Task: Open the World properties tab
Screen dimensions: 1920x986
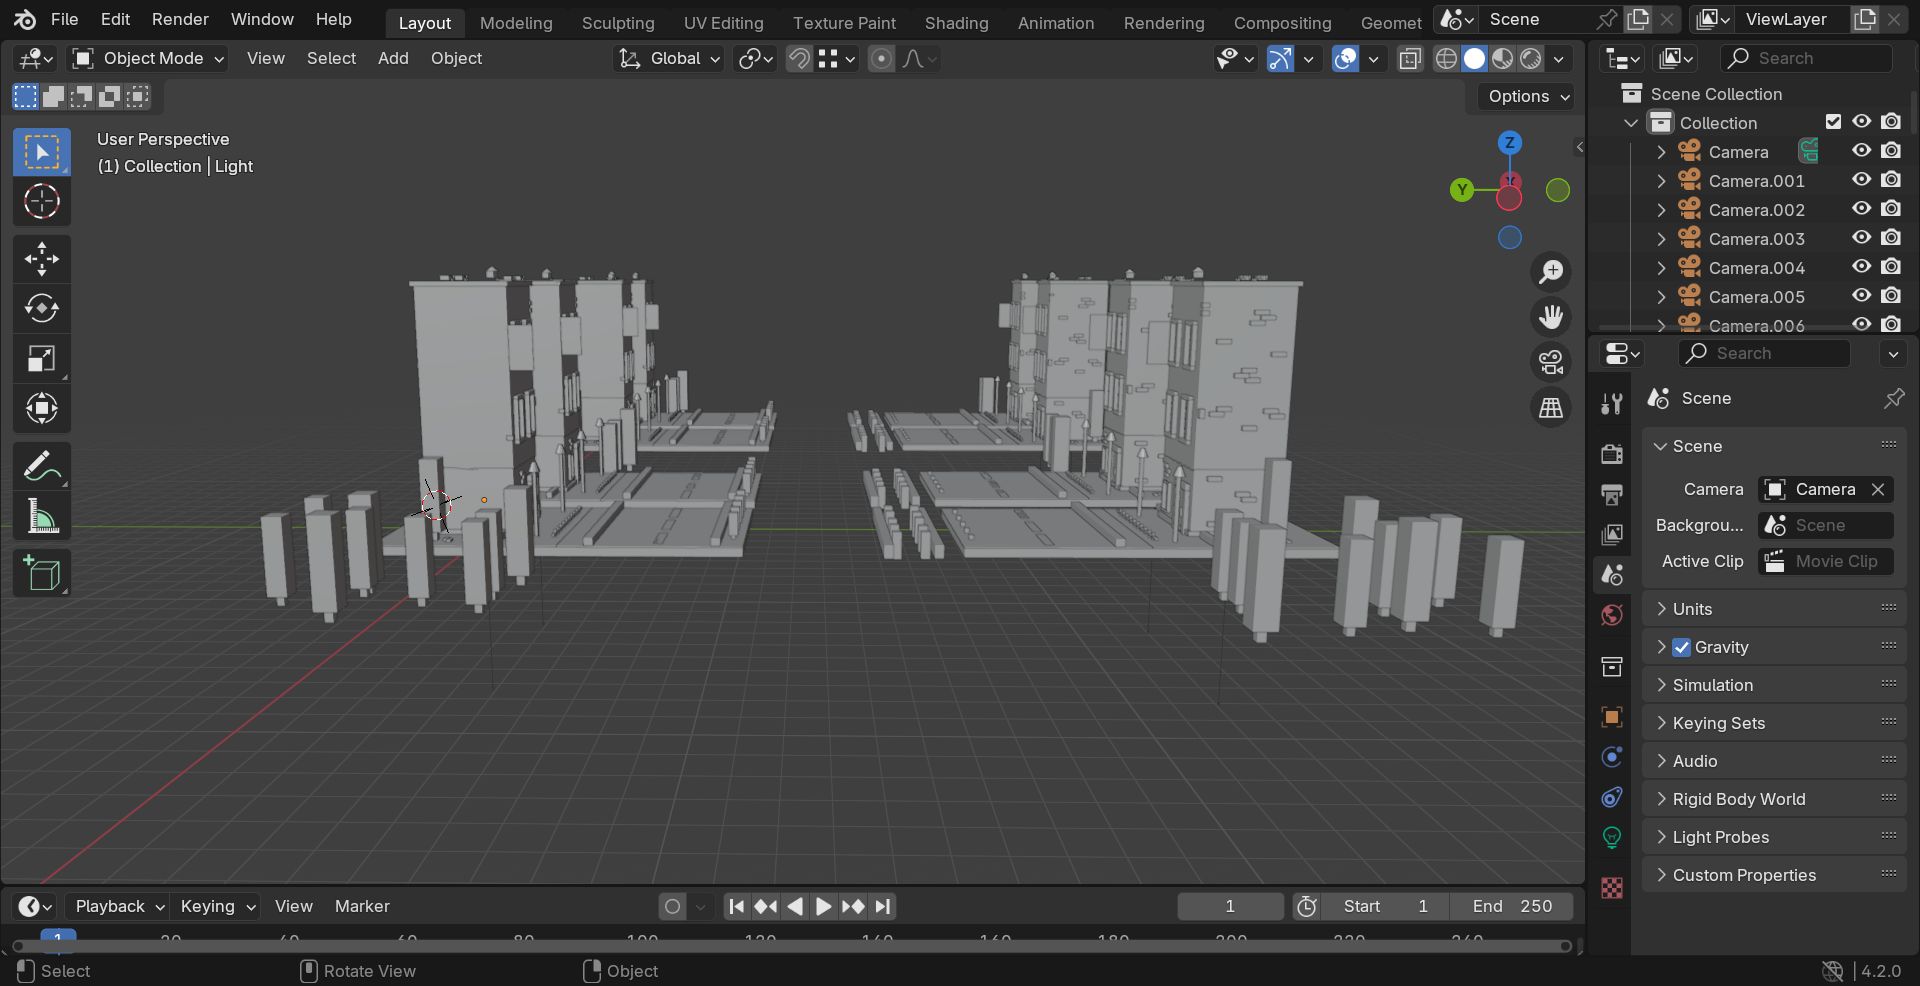Action: coord(1612,615)
